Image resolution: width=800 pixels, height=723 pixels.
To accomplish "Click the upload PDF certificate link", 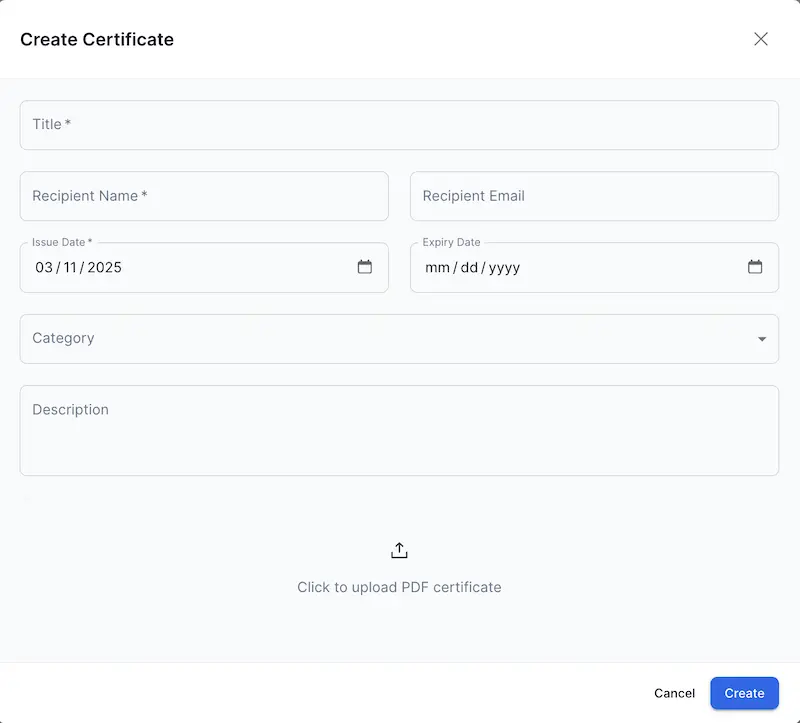I will pyautogui.click(x=399, y=587).
